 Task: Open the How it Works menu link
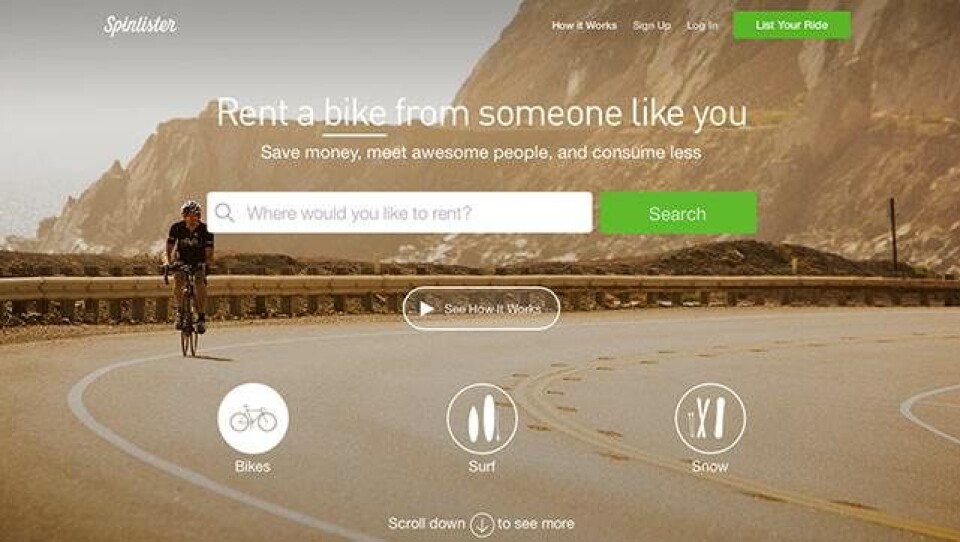tap(584, 25)
